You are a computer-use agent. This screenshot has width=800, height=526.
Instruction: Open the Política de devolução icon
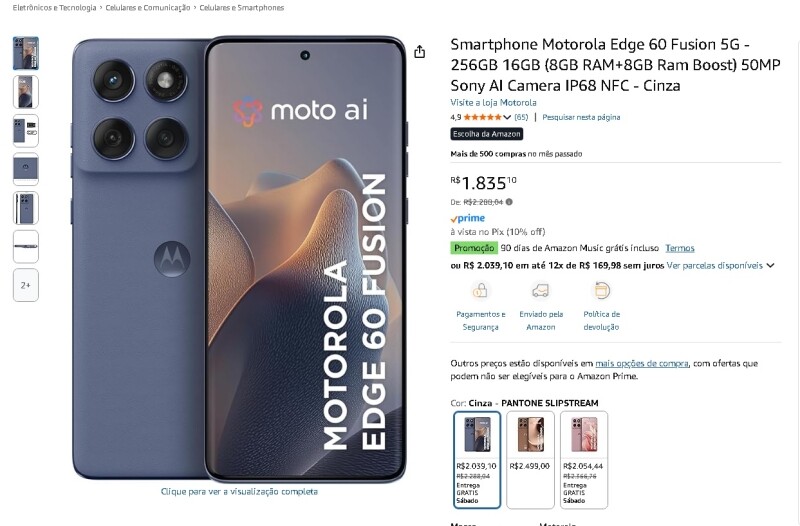coord(602,291)
